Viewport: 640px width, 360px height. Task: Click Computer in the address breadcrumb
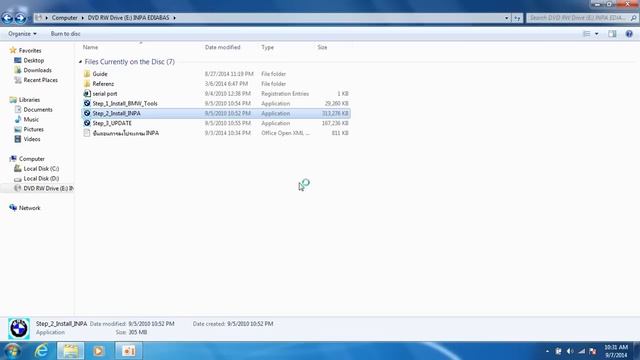click(x=64, y=18)
